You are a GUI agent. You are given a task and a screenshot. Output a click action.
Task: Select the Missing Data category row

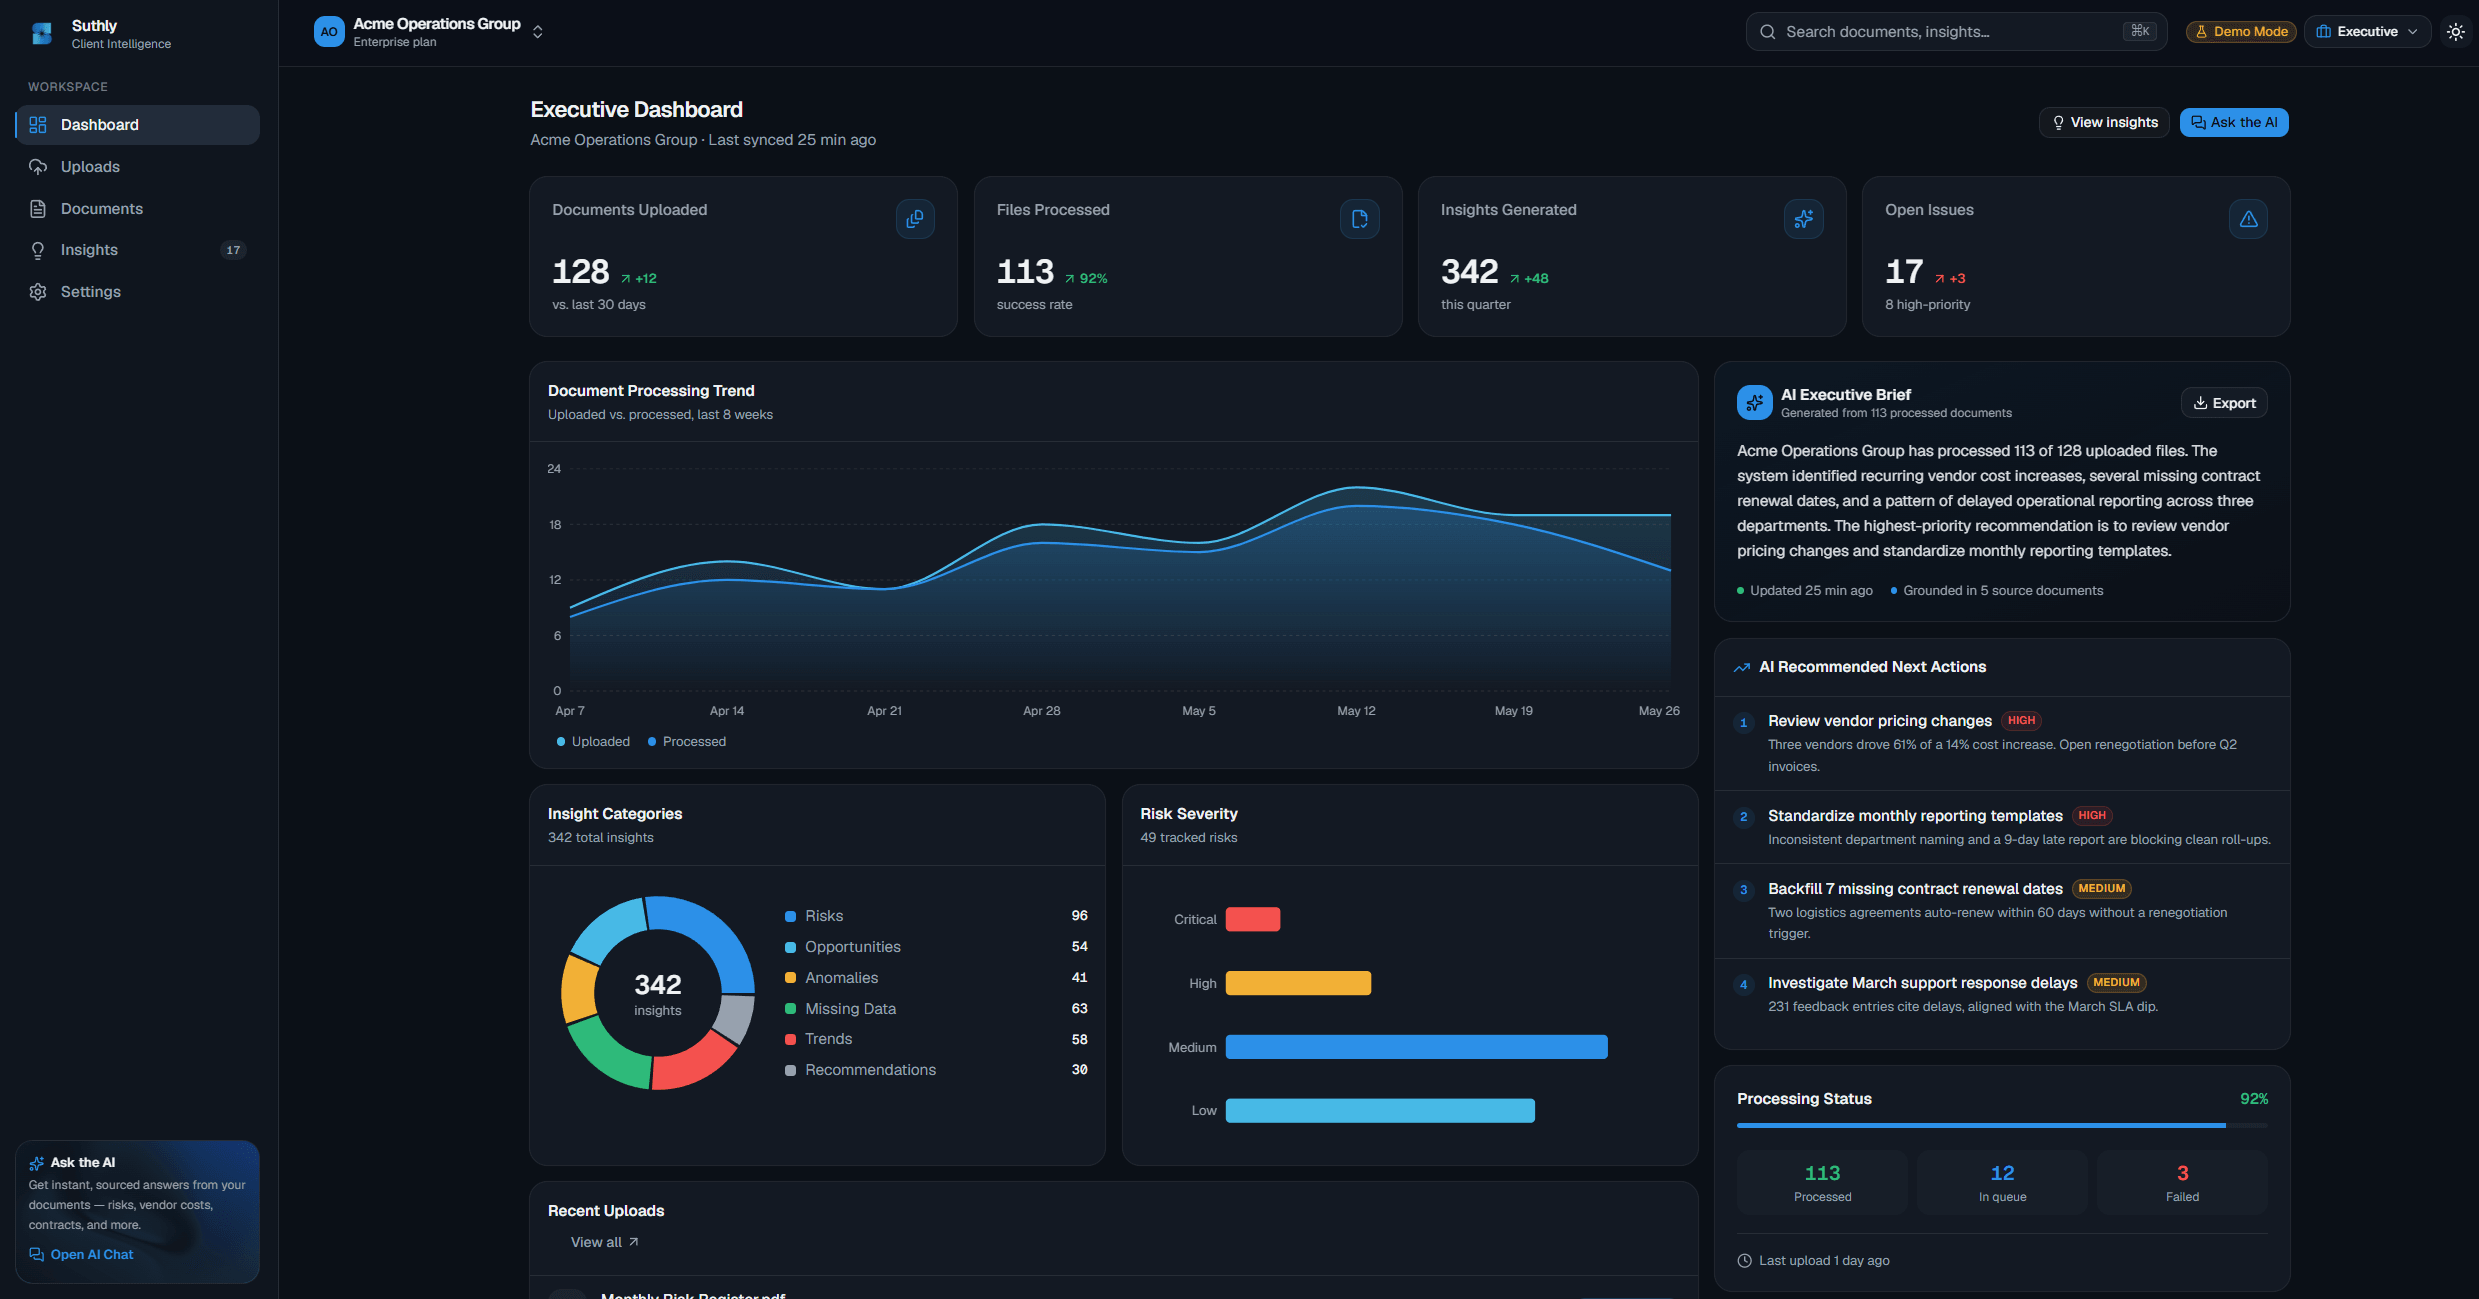click(x=936, y=1009)
